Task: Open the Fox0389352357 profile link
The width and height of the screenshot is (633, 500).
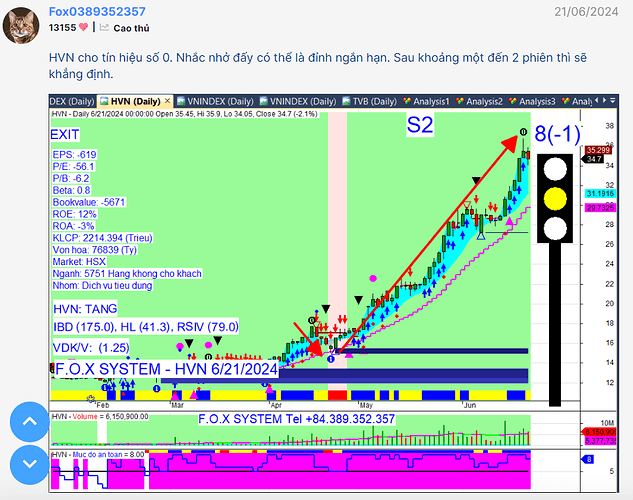Action: [97, 11]
